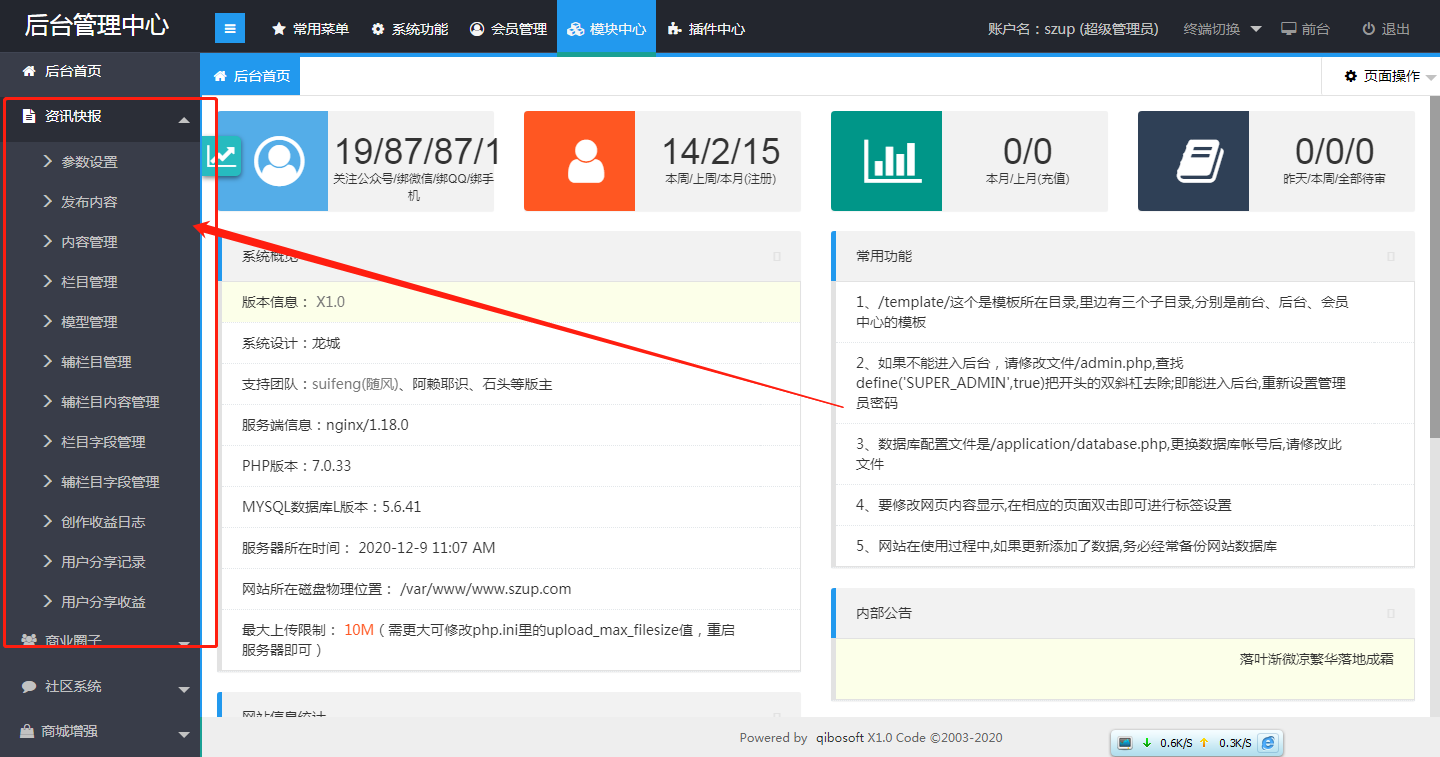Open the 页面操作 dropdown menu

(1382, 76)
